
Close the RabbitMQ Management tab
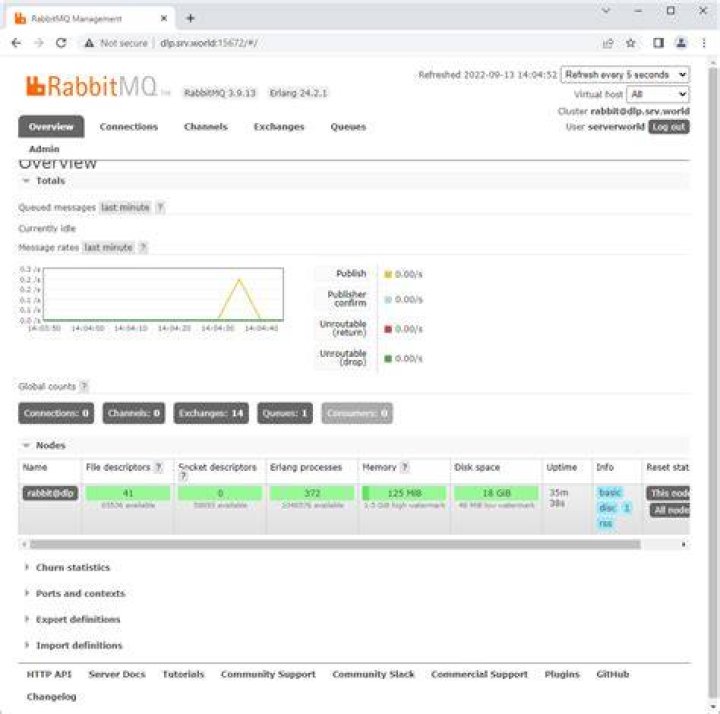(x=164, y=18)
